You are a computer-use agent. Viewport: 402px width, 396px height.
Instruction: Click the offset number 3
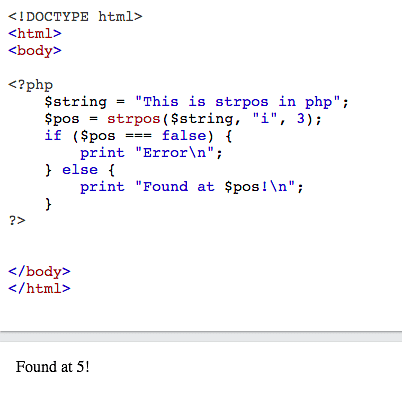click(x=301, y=118)
